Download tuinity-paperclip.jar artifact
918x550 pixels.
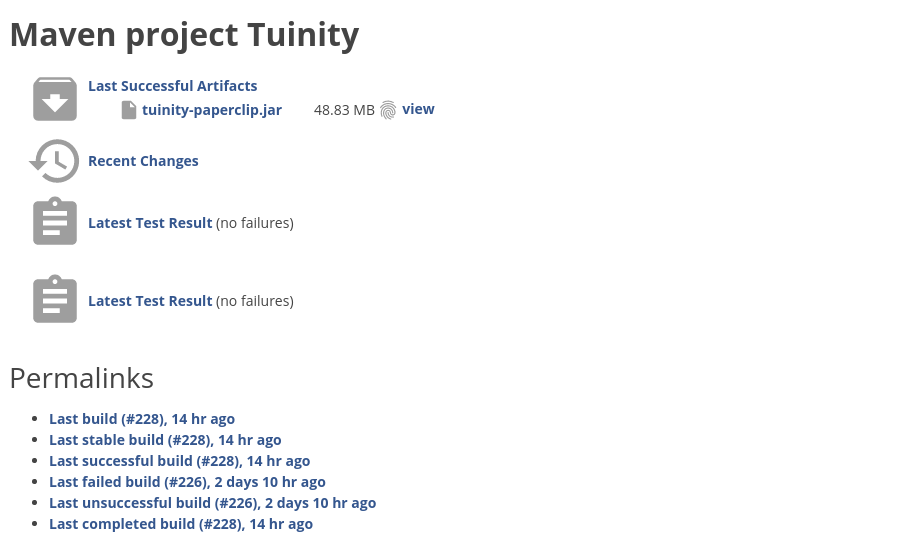click(x=212, y=110)
